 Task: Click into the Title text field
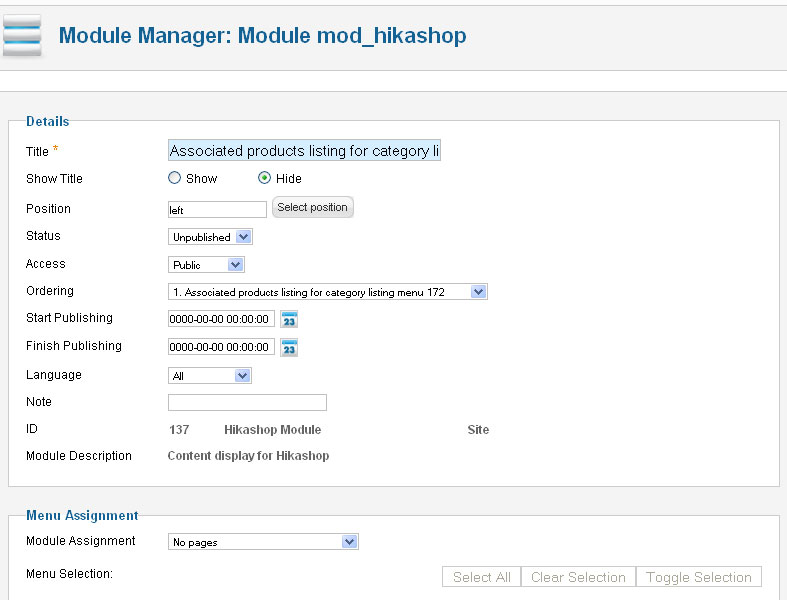(x=304, y=151)
